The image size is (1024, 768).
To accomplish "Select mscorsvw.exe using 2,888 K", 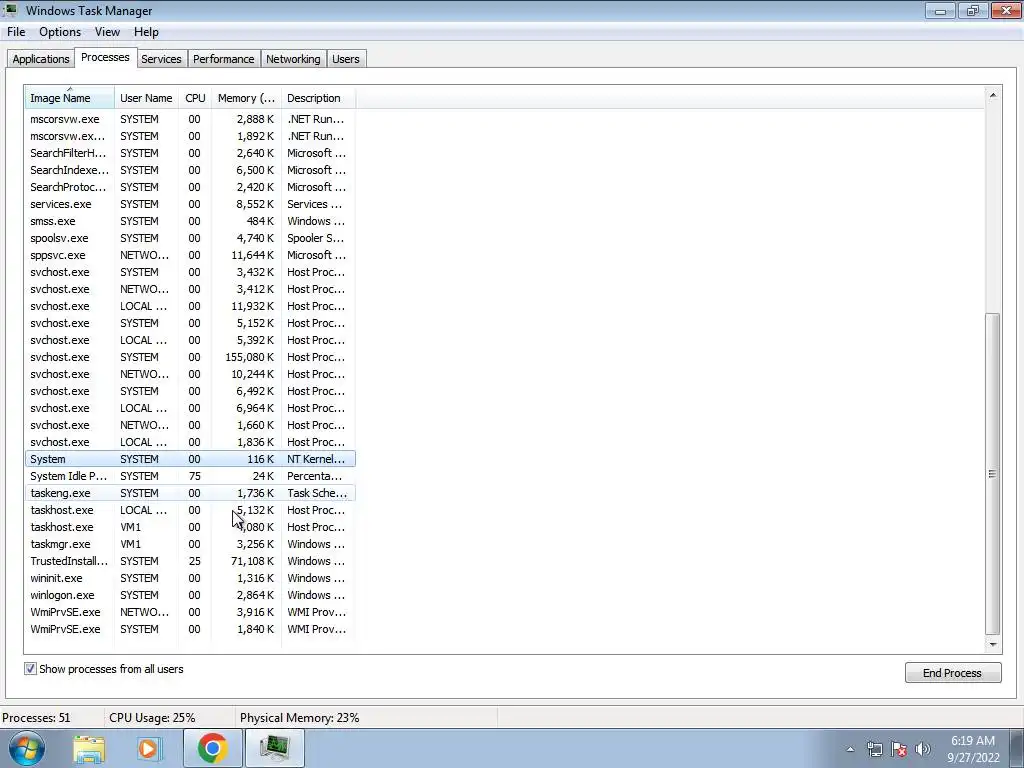I will (x=190, y=120).
